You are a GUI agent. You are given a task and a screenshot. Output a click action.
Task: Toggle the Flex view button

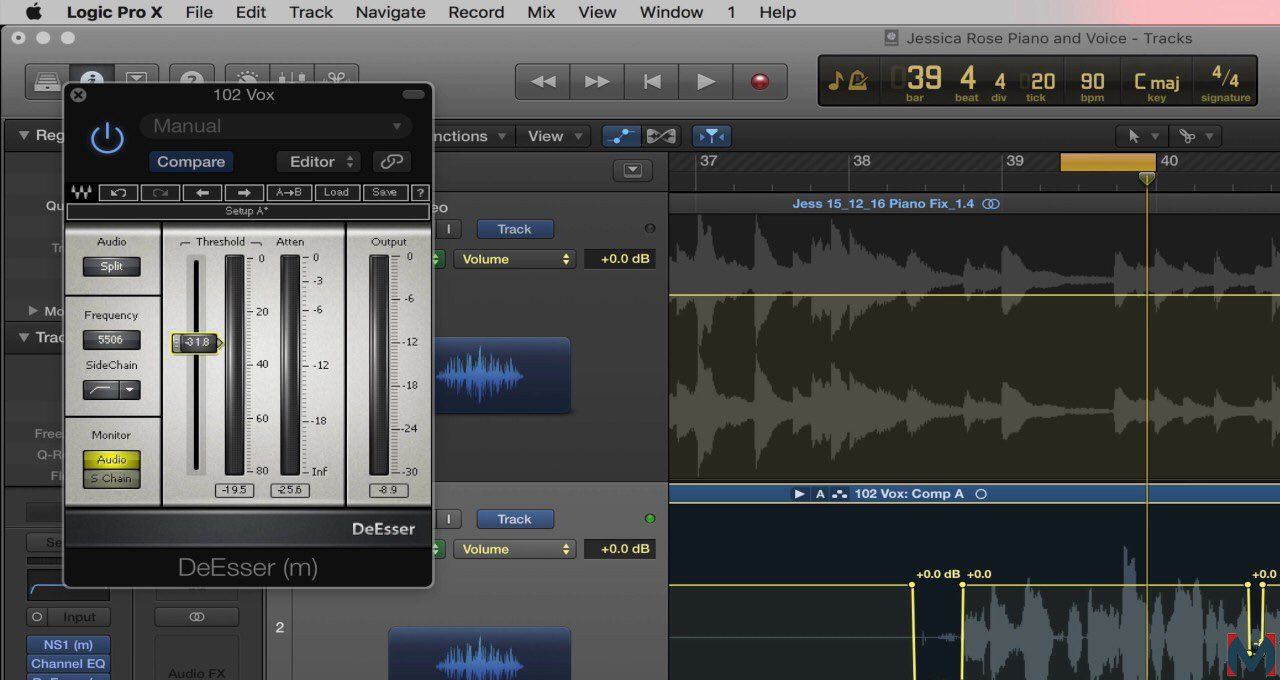tap(661, 136)
